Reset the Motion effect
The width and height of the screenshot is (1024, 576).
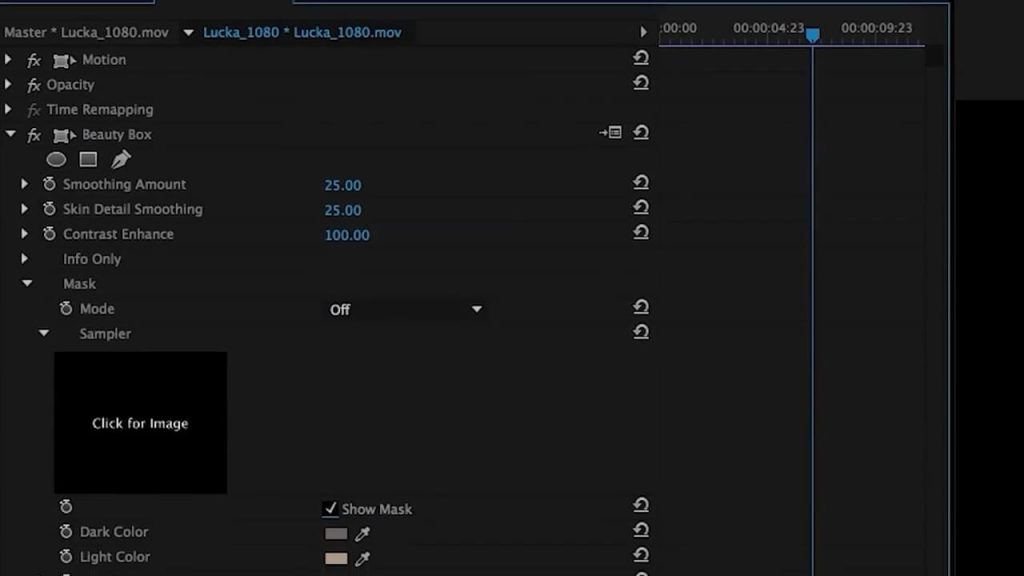tap(641, 58)
